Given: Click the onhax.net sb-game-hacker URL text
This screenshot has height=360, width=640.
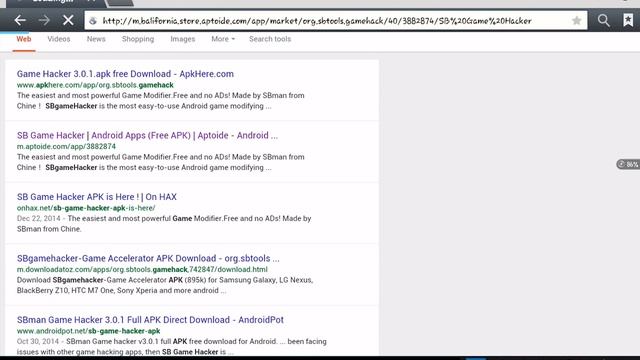Looking at the screenshot, I should 86,208.
